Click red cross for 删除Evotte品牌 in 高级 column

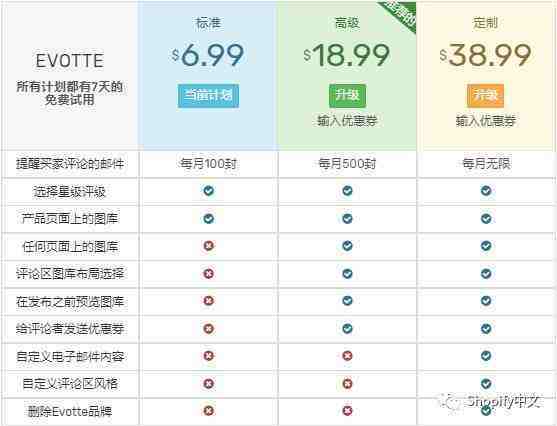(x=347, y=411)
